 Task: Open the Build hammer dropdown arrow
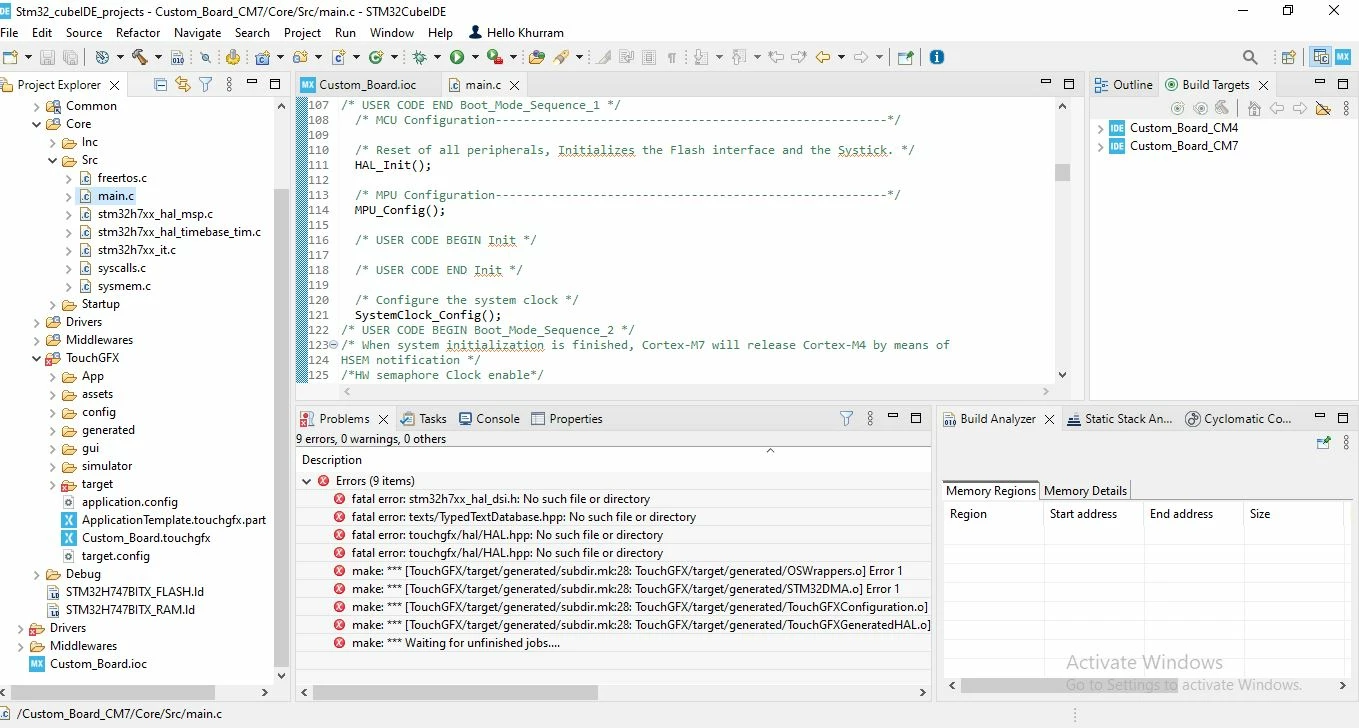(156, 58)
